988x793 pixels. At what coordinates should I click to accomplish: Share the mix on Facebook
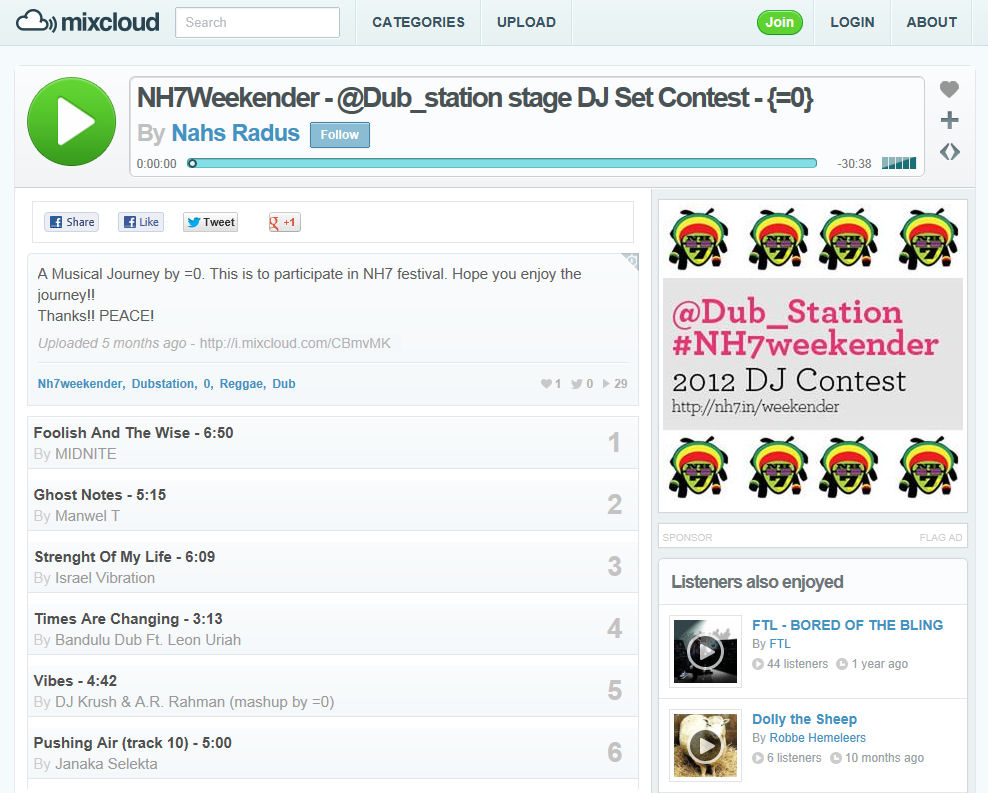(x=71, y=222)
